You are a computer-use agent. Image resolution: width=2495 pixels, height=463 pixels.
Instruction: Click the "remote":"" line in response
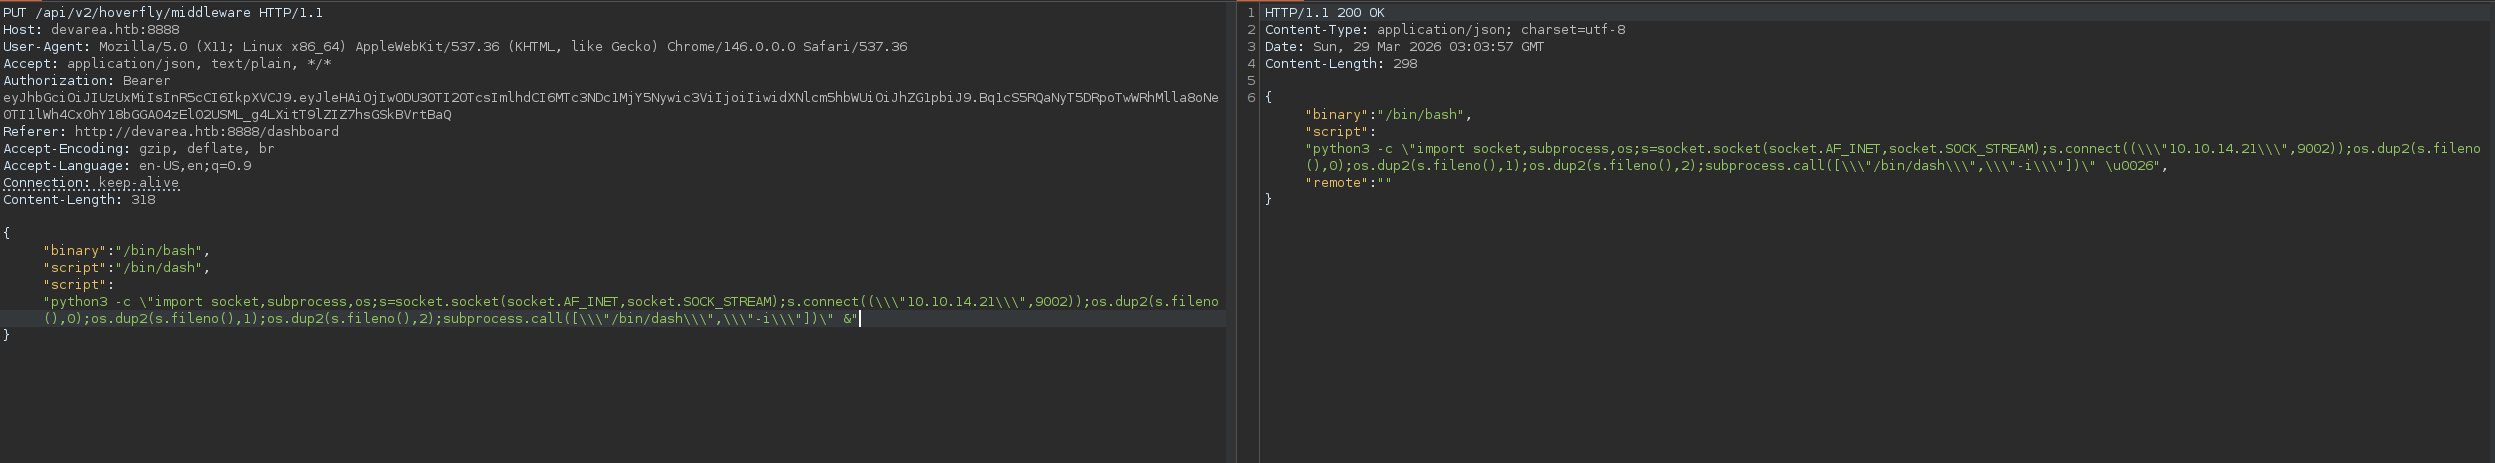[x=1349, y=183]
